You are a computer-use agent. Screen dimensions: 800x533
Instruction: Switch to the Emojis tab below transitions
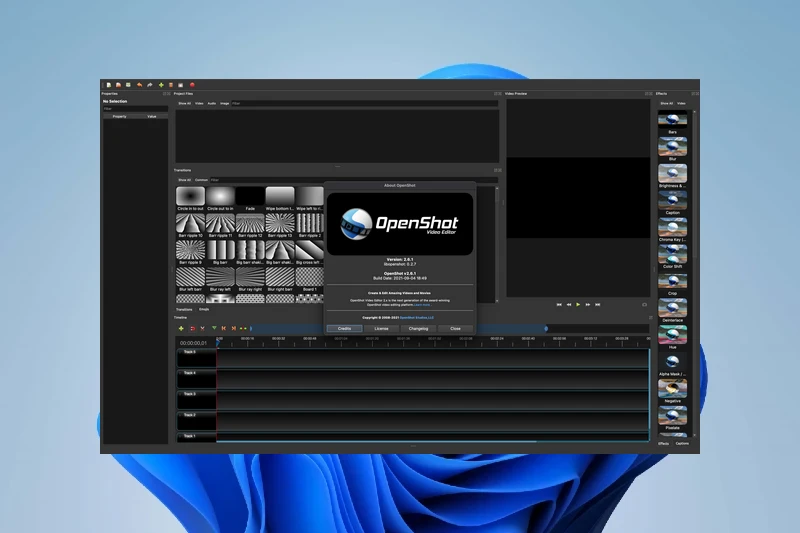204,309
